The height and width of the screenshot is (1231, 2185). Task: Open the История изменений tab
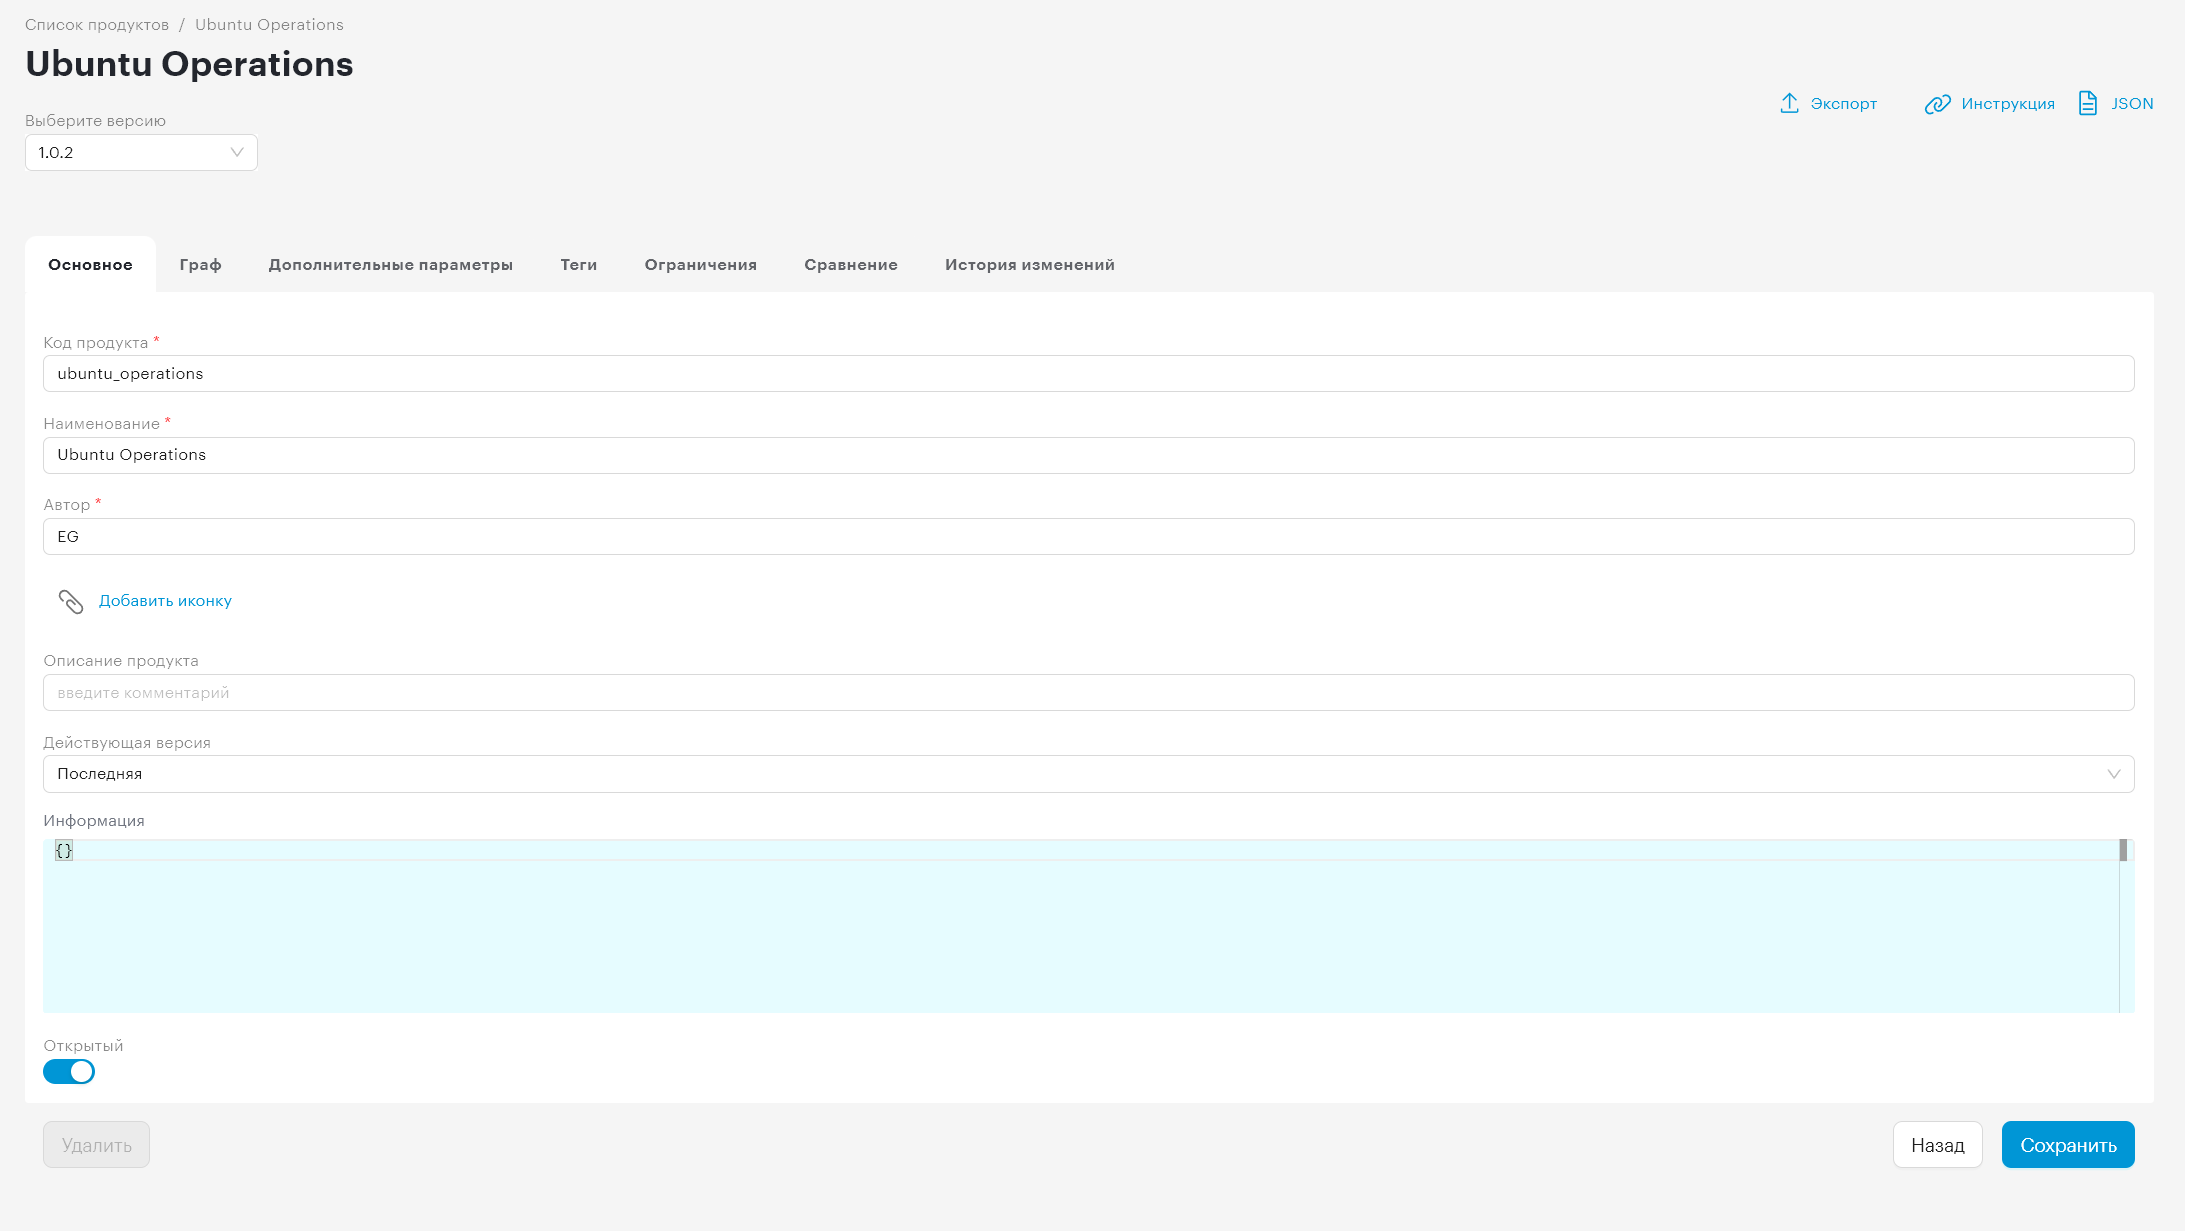pos(1030,265)
